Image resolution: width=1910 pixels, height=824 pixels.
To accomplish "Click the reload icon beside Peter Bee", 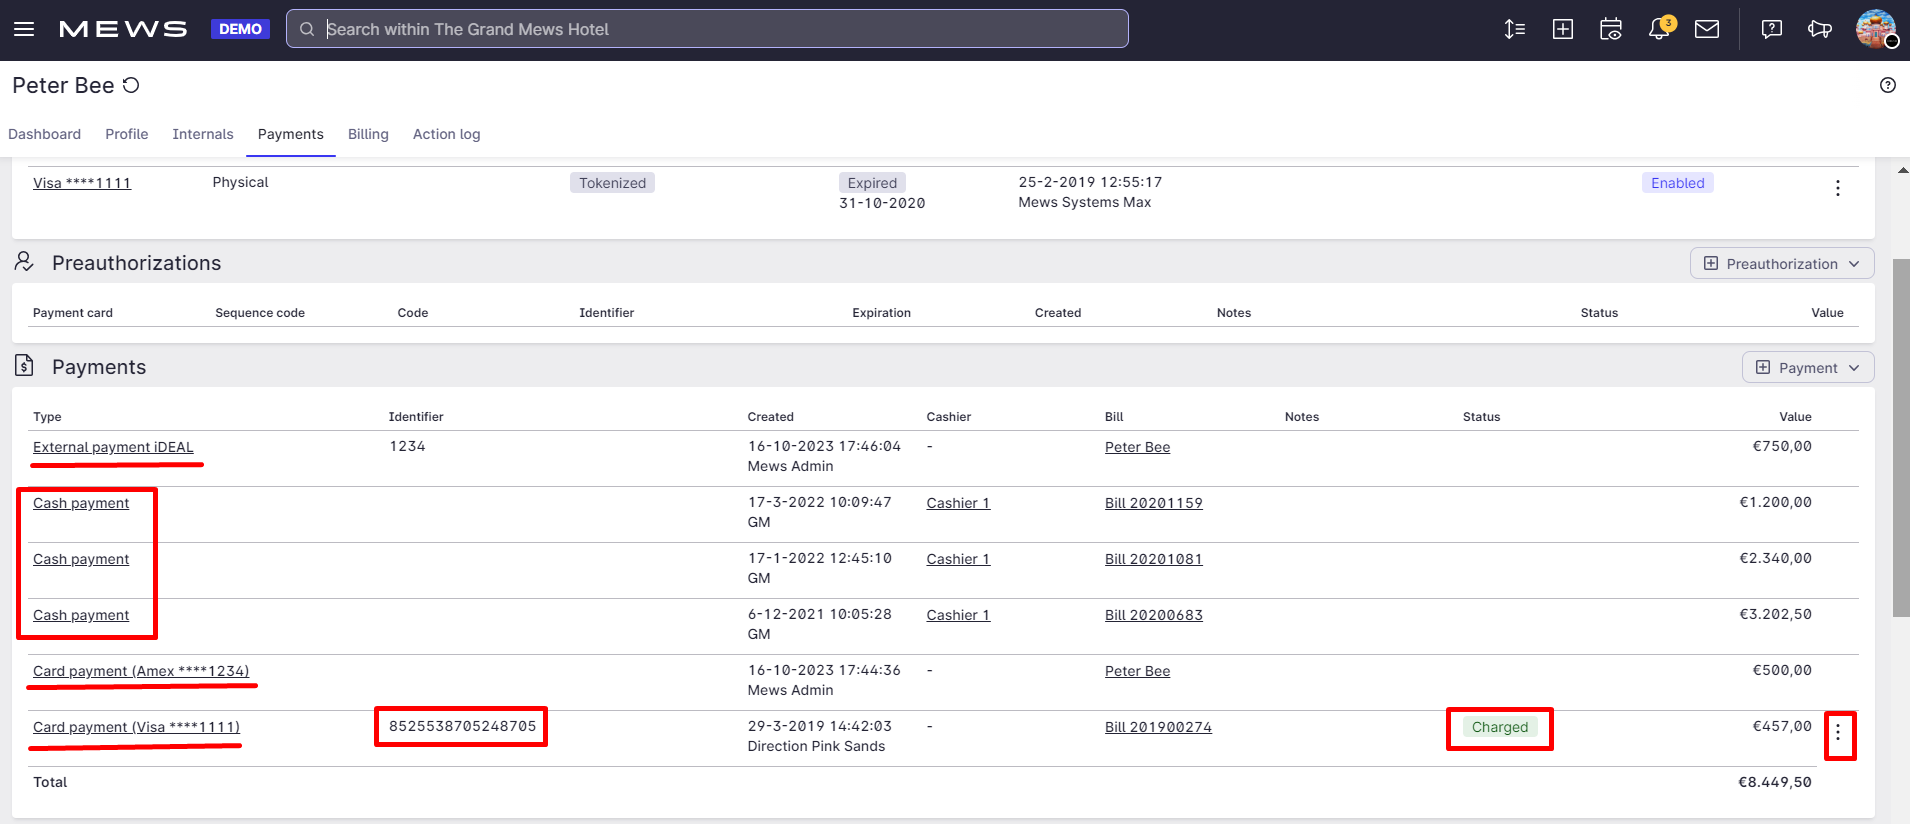I will pos(131,86).
